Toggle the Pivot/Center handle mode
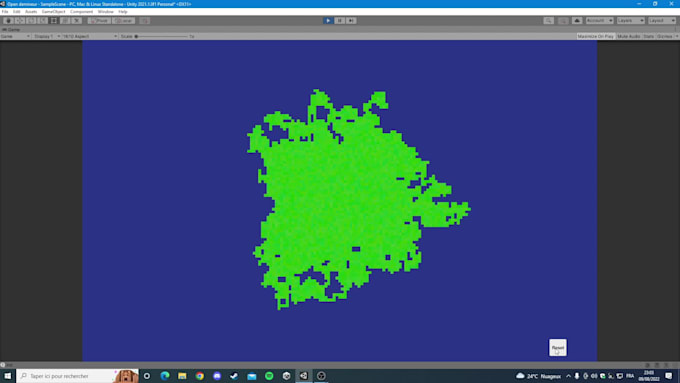Viewport: 680px width, 383px height. tap(99, 20)
